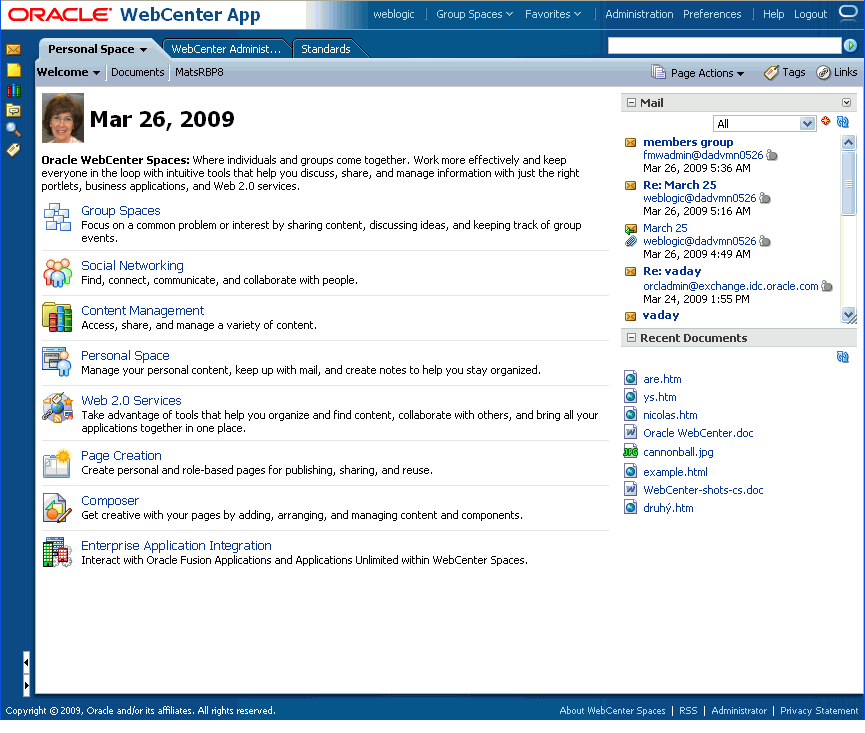Open the yellow Notes icon in sidebar
865x733 pixels.
(x=13, y=70)
